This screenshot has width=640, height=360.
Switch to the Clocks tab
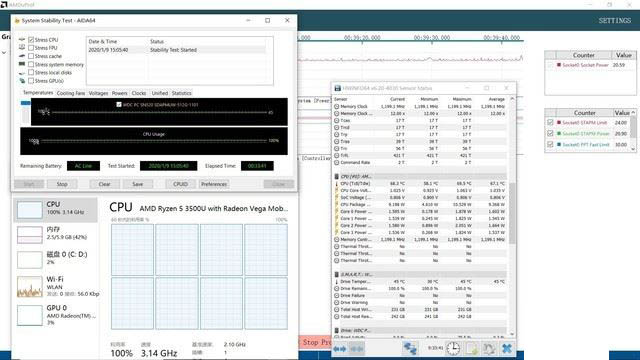(139, 93)
